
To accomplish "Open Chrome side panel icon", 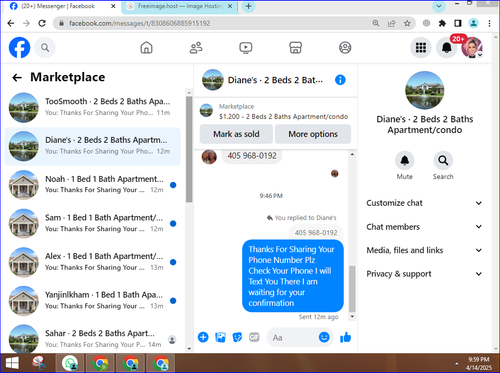I will click(x=458, y=23).
